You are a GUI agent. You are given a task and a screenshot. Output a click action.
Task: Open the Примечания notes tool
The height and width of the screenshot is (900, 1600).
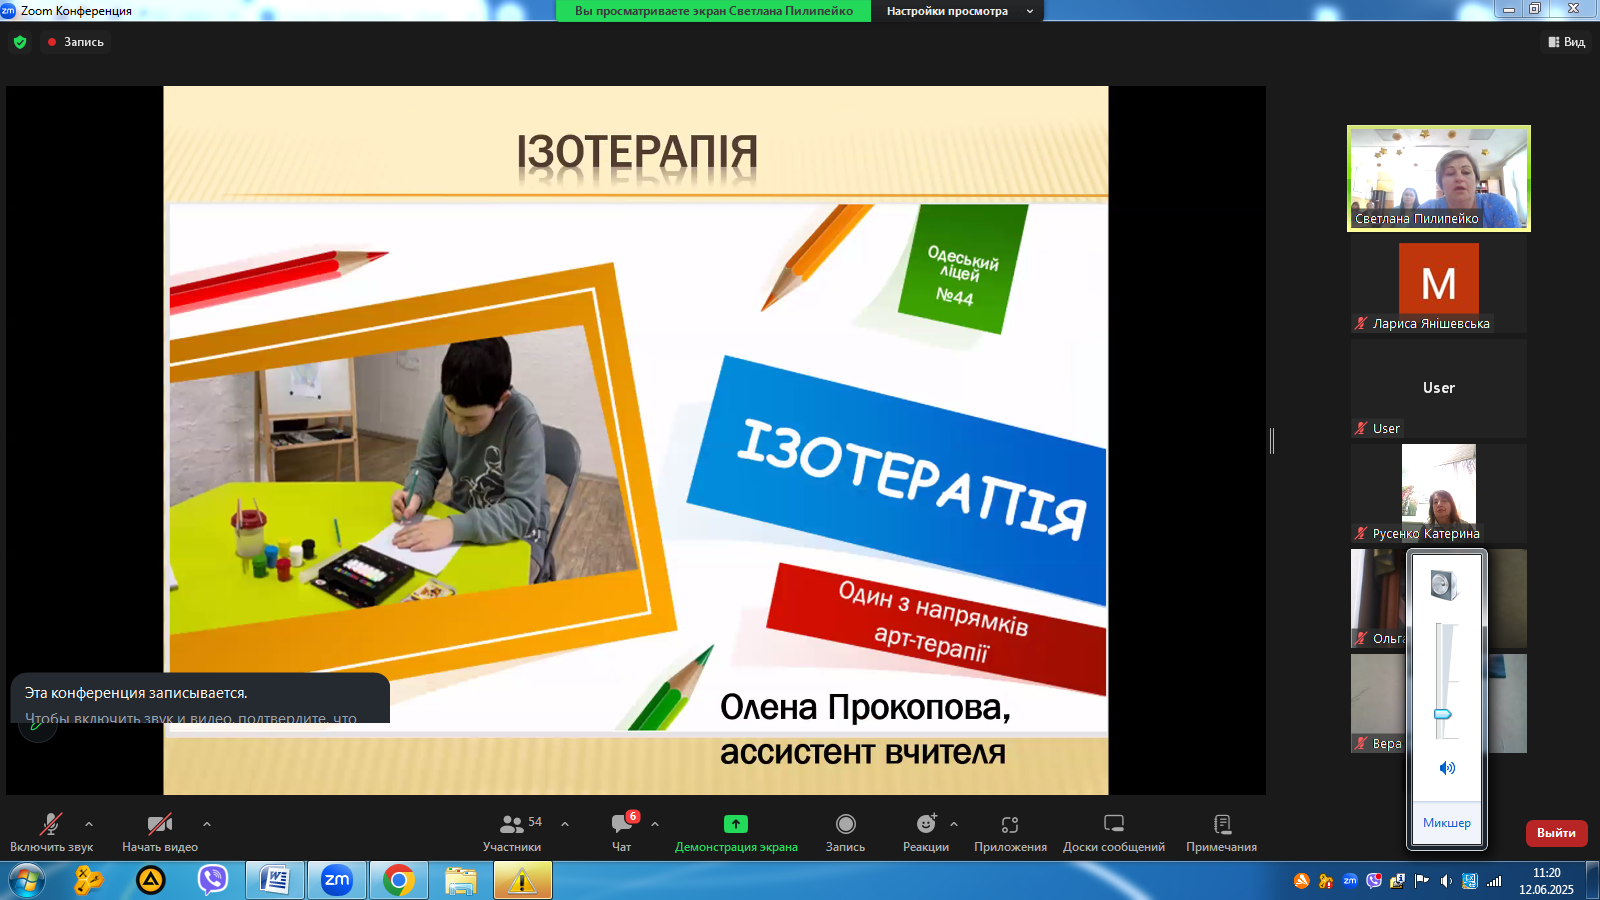click(x=1221, y=832)
